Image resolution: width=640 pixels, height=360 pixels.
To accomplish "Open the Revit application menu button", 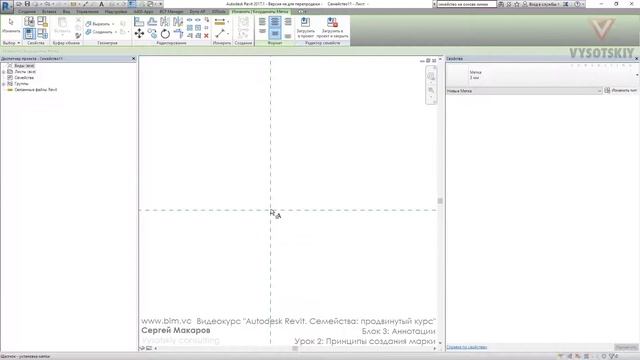I will 7,7.
